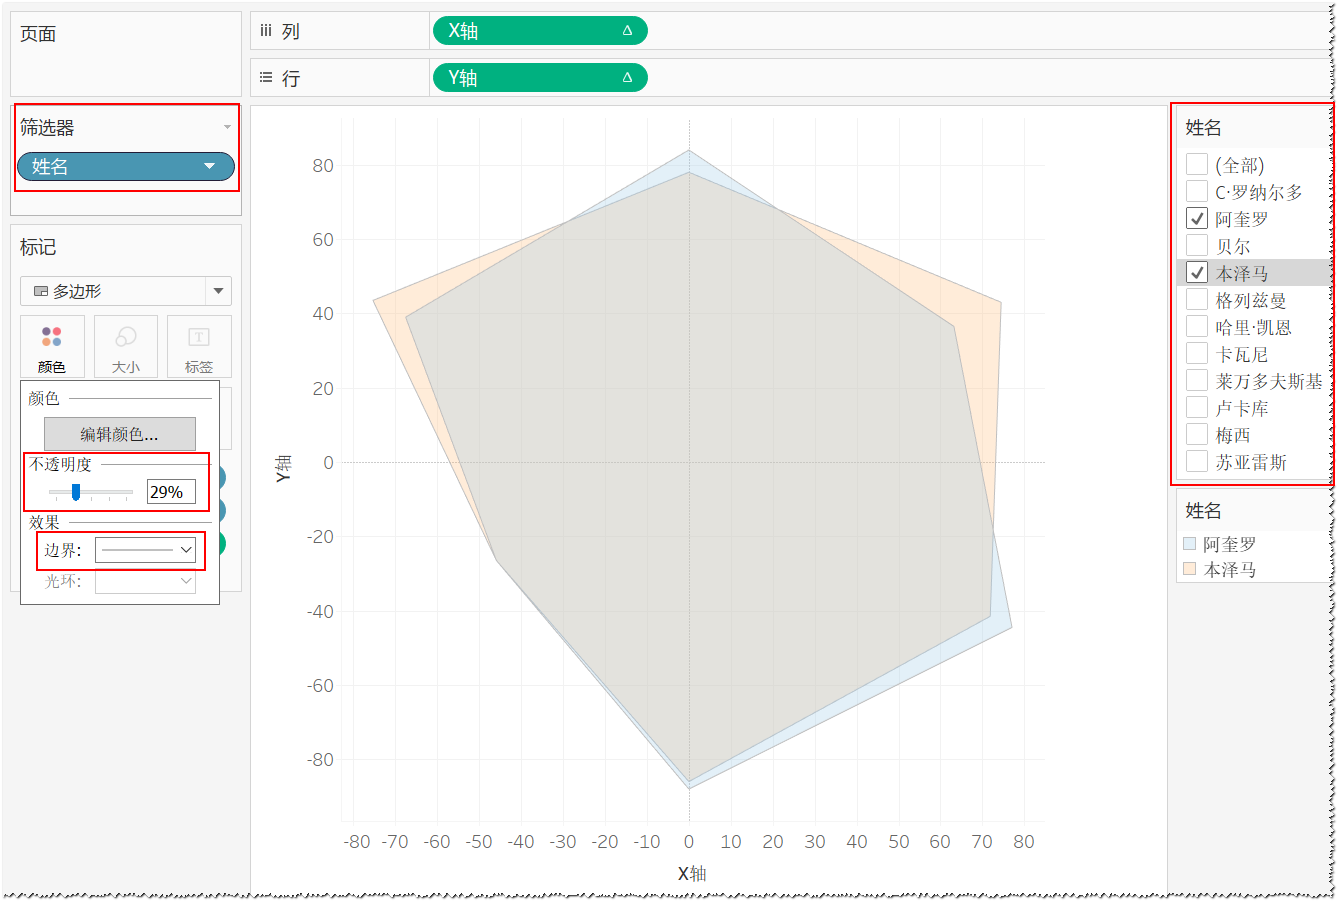The height and width of the screenshot is (907, 1344).
Task: Open the 颜色 color marks card
Action: (x=52, y=346)
